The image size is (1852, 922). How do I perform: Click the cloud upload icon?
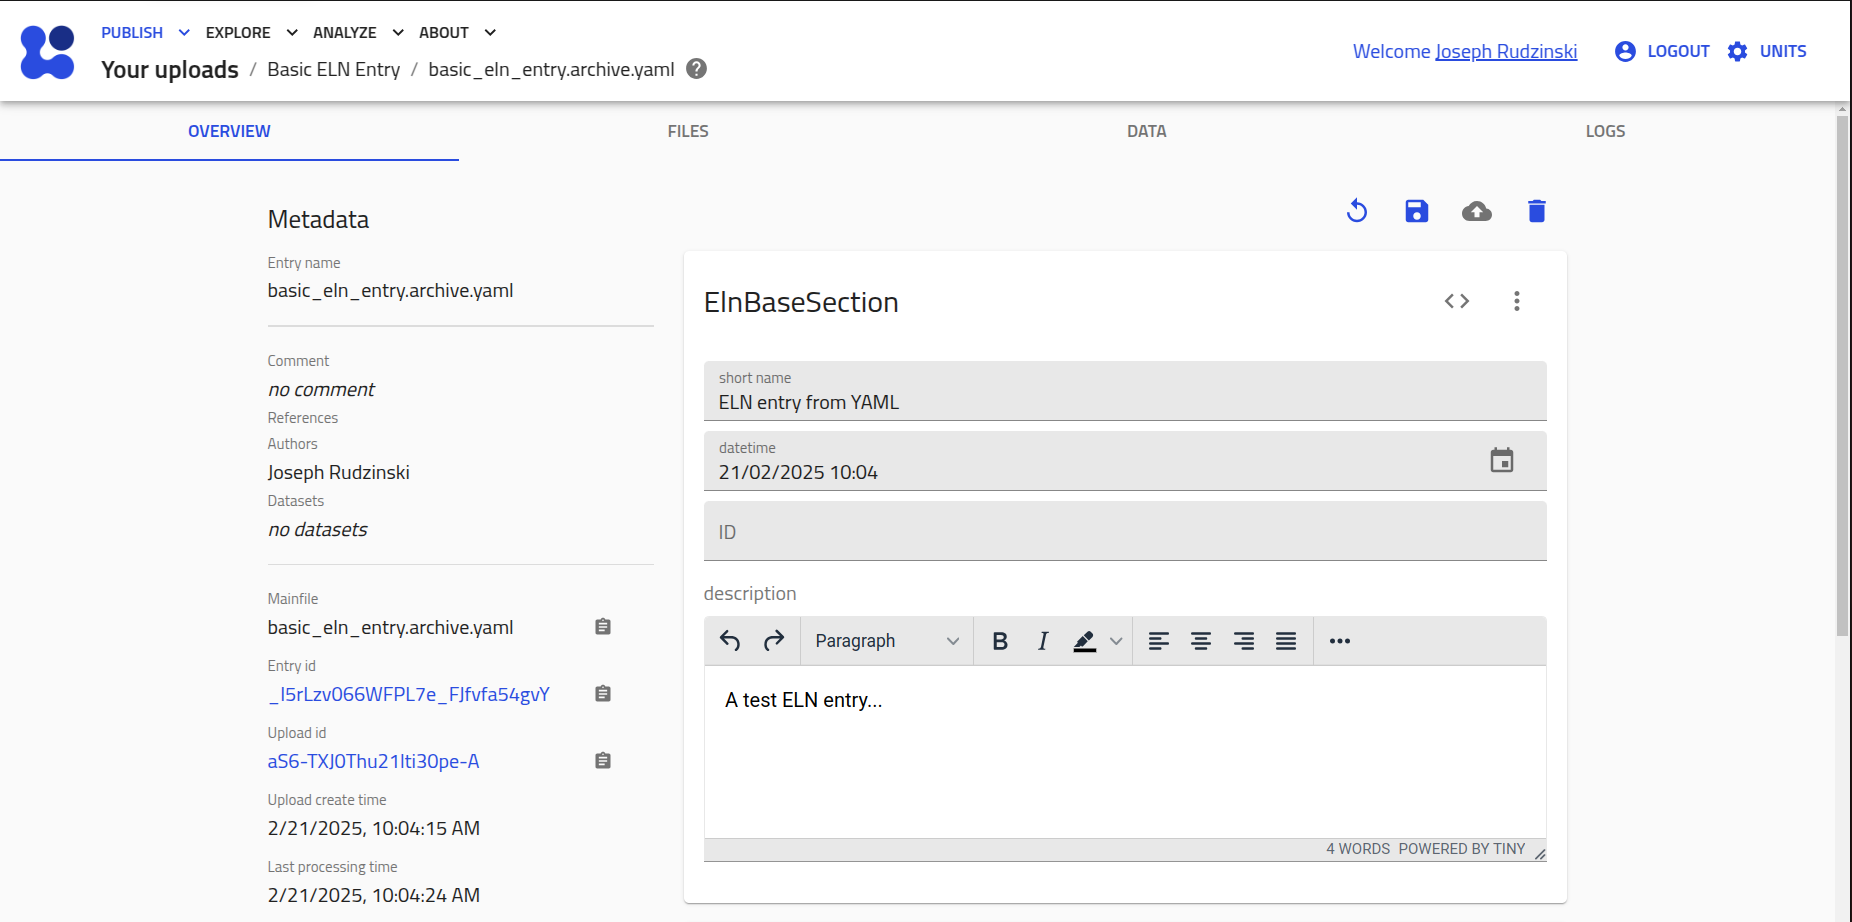coord(1477,211)
